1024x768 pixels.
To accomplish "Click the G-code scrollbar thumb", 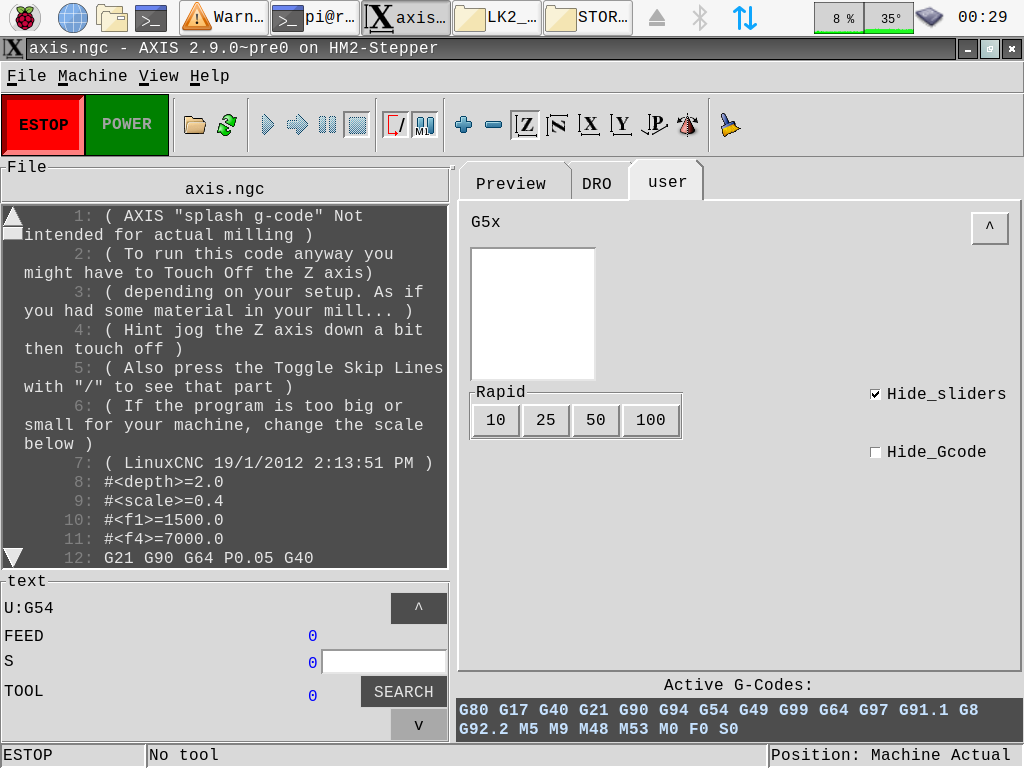I will [12, 233].
